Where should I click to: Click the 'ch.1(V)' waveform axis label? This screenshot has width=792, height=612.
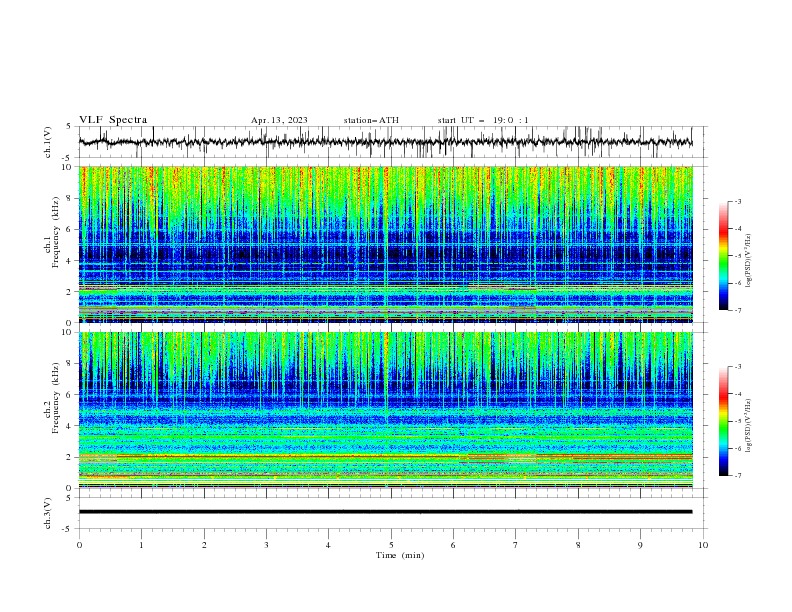pos(48,142)
